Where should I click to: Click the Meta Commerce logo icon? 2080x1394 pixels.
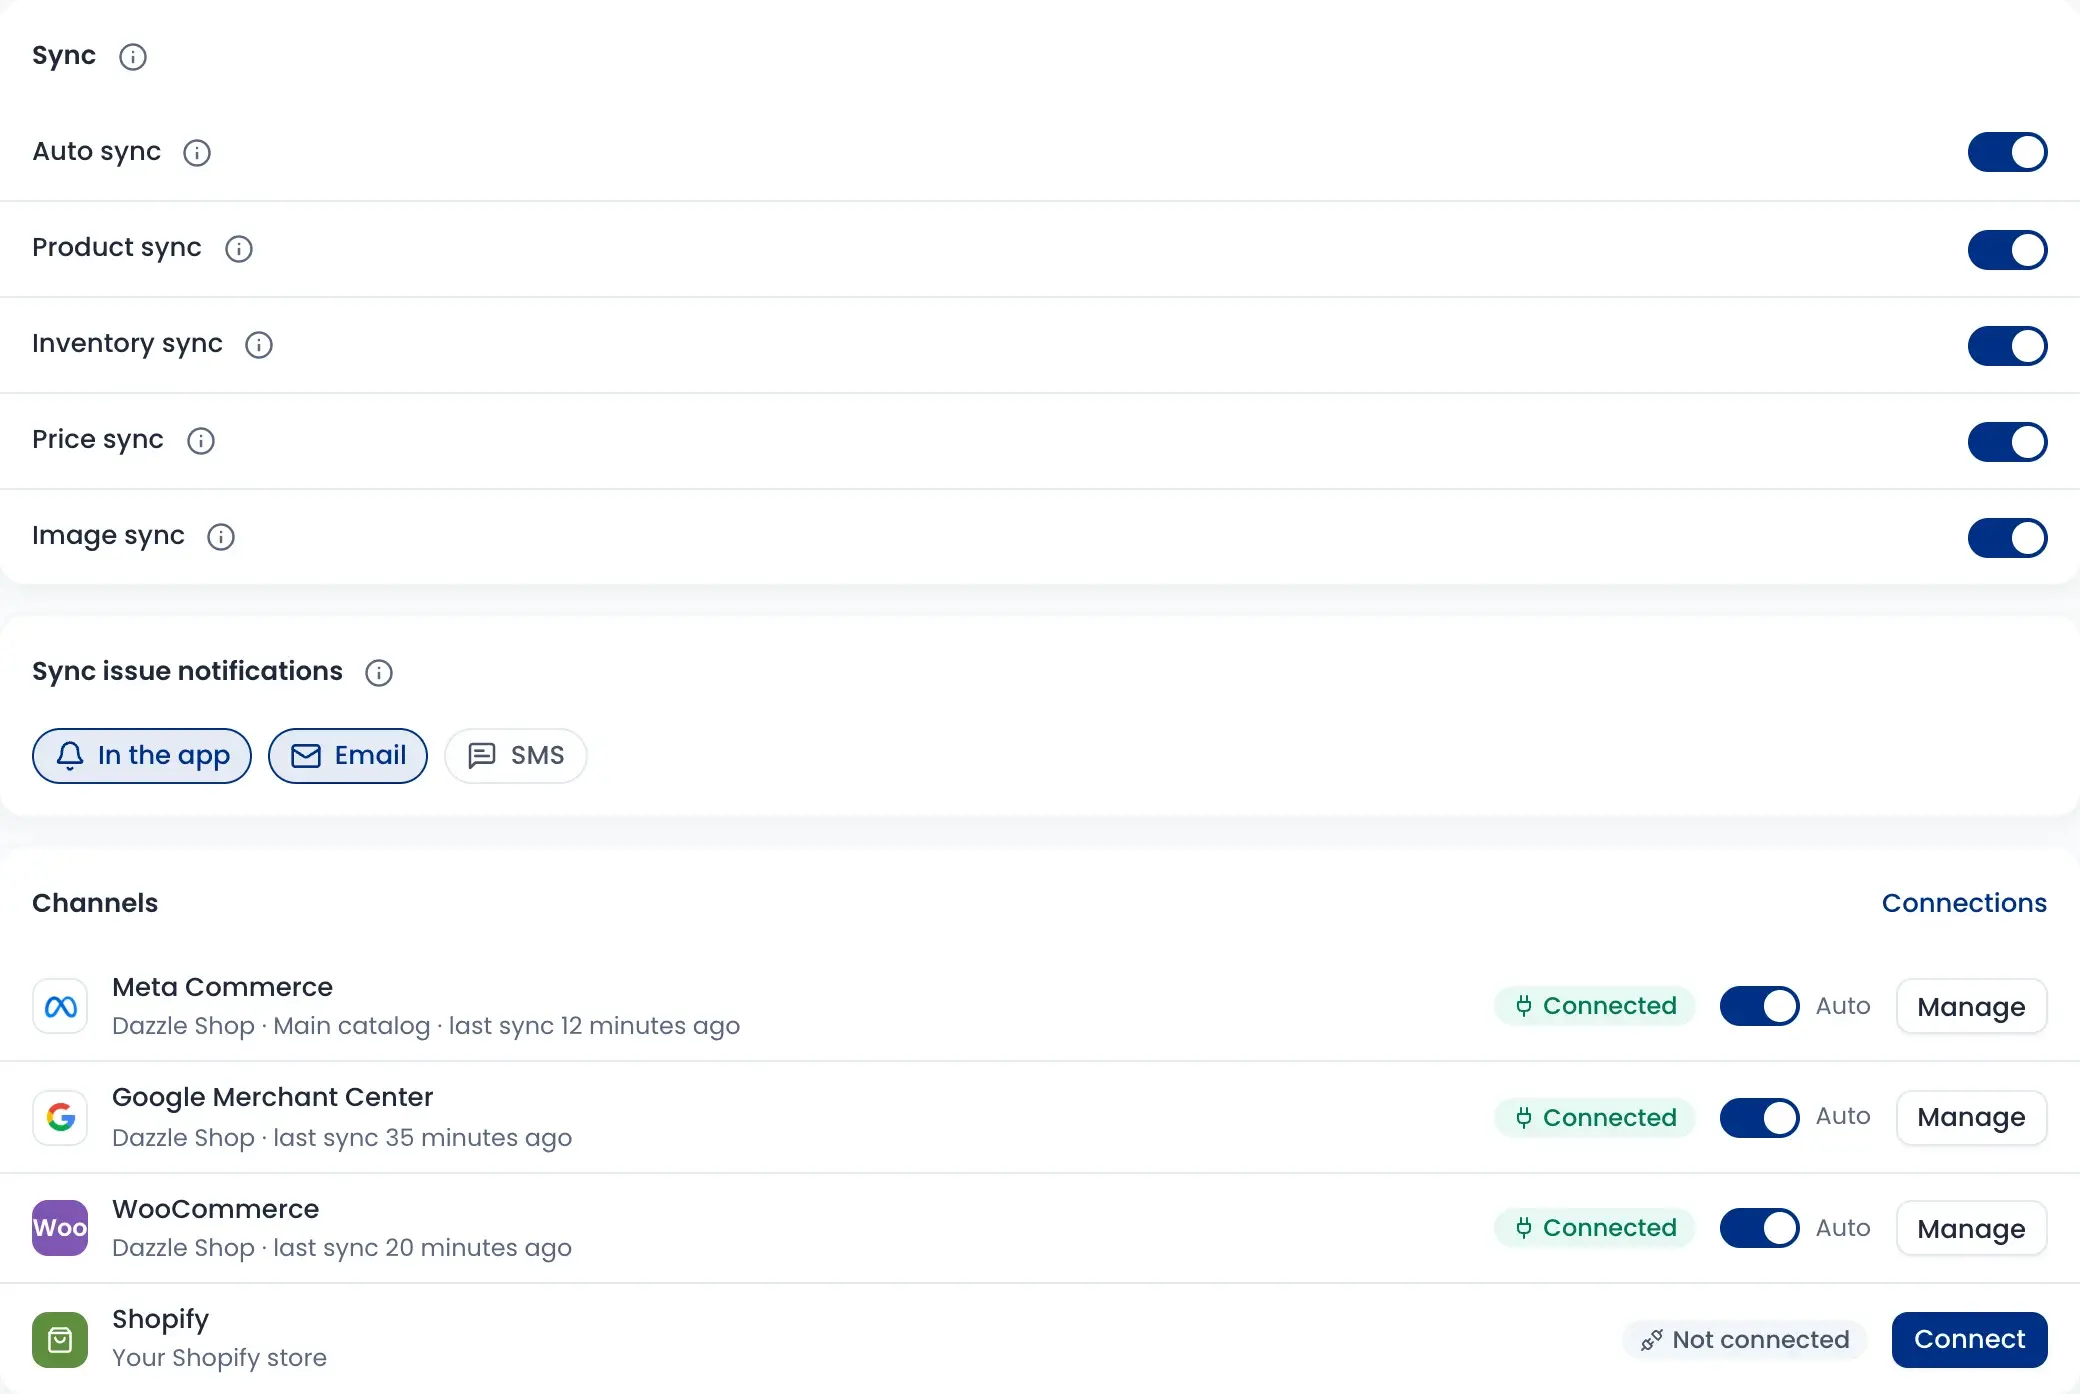(x=60, y=1006)
